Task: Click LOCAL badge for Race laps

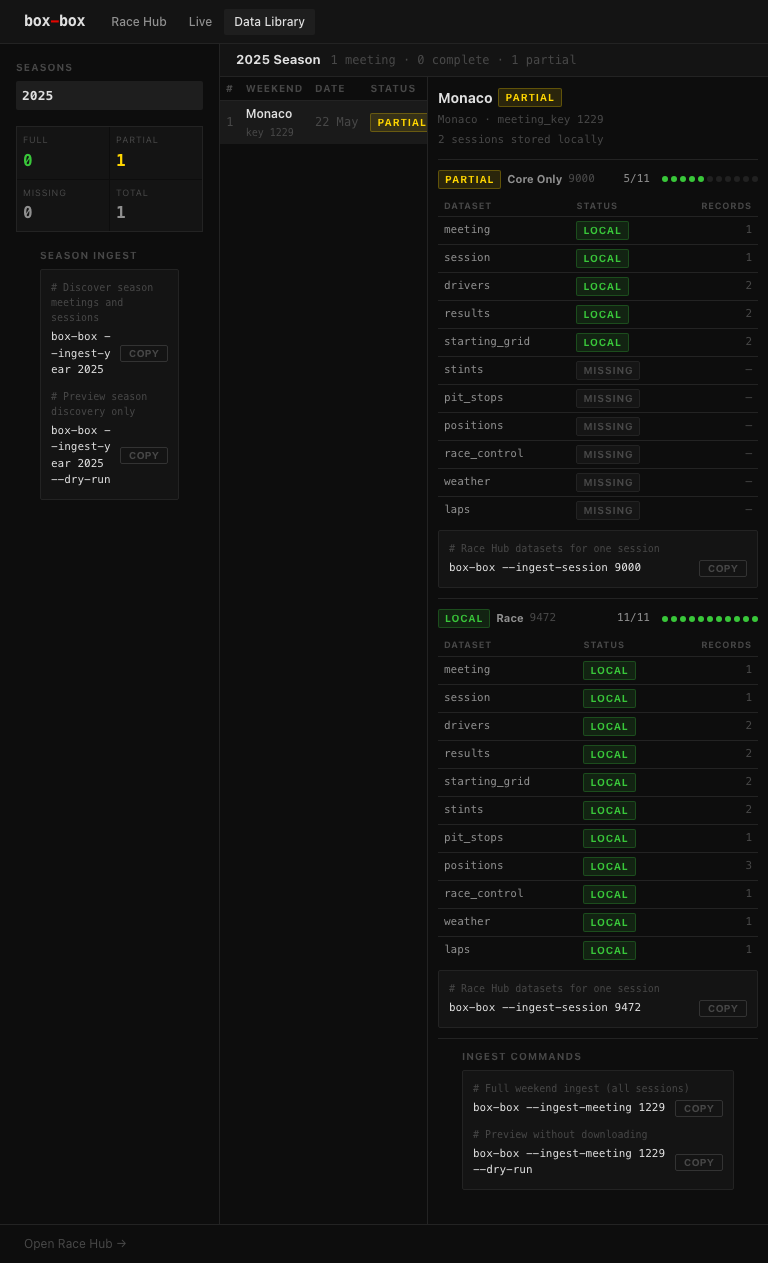Action: coord(609,950)
